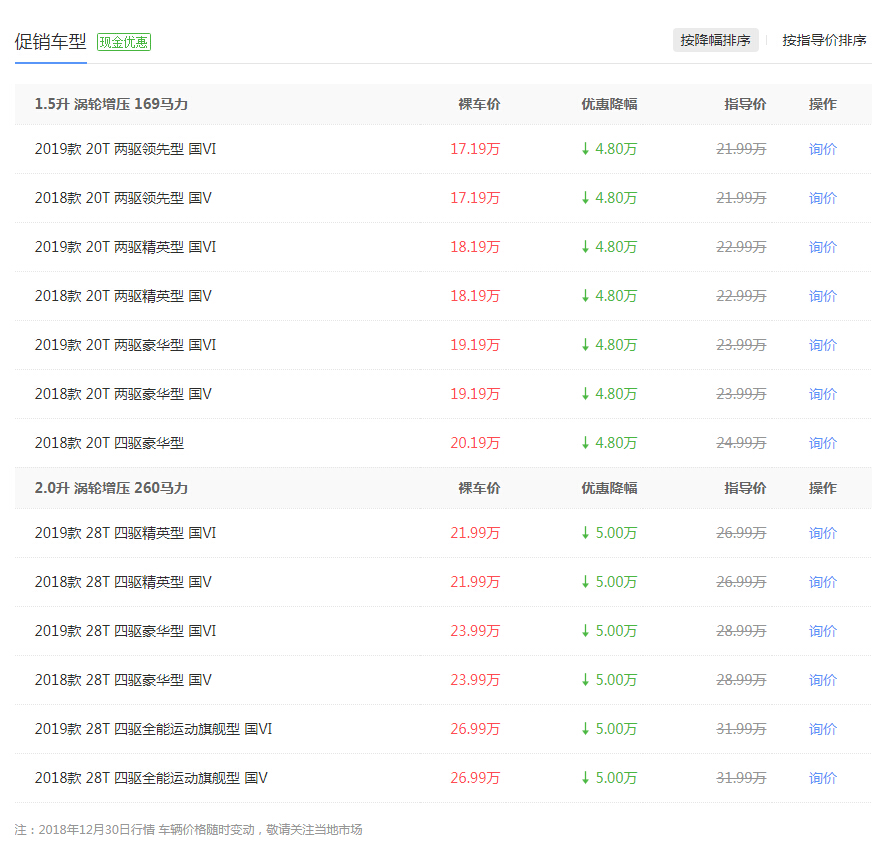
Task: Sort by discount using 按降幅排序
Action: (715, 40)
